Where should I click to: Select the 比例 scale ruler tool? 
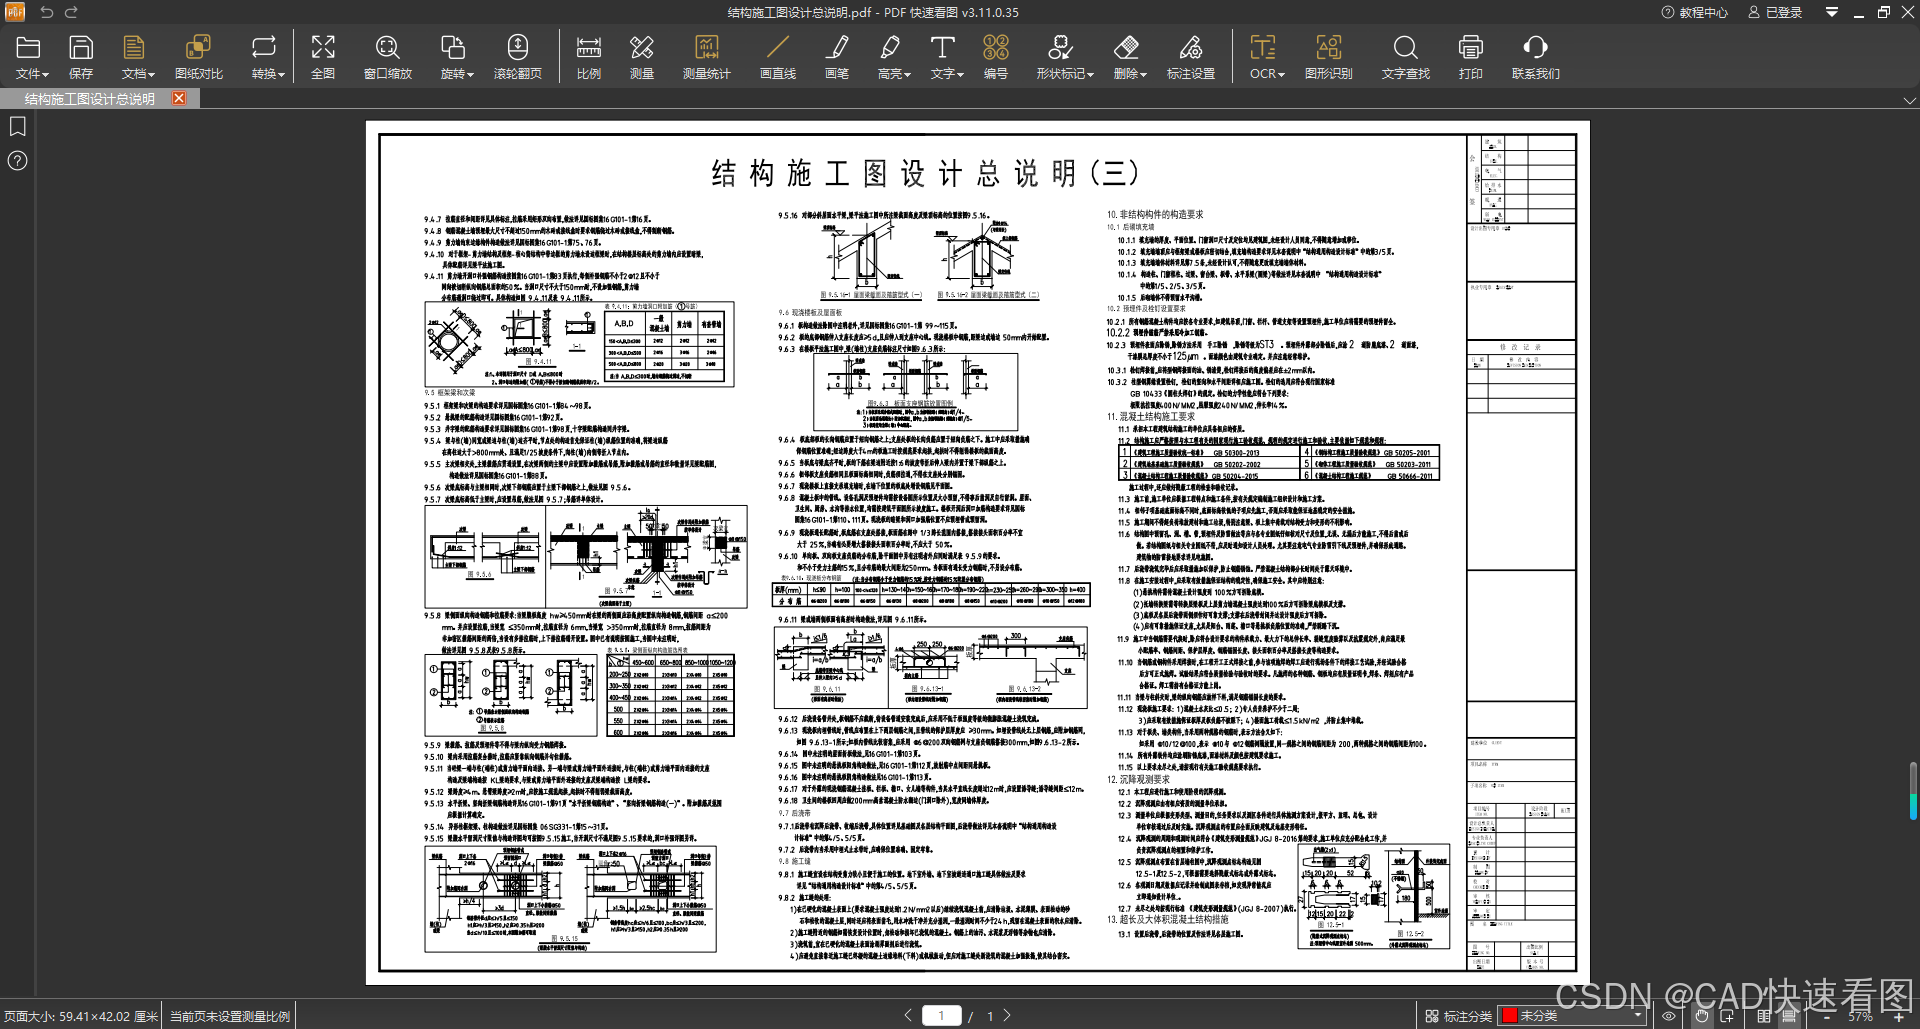click(589, 57)
